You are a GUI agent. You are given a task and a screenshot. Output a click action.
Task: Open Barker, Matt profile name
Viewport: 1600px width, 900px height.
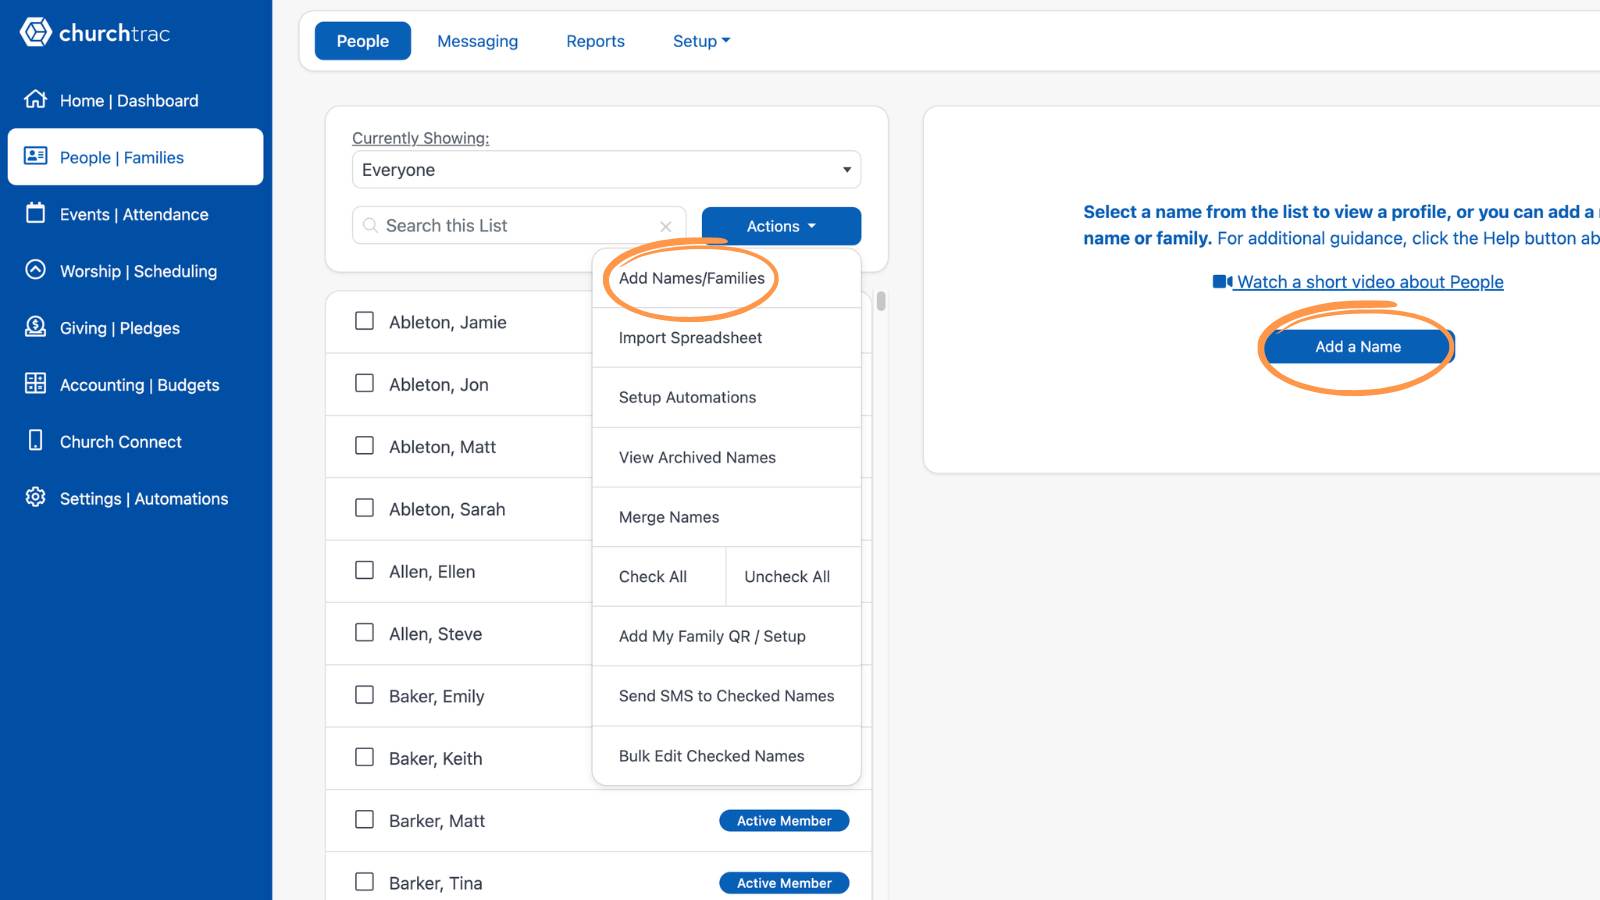pyautogui.click(x=437, y=821)
